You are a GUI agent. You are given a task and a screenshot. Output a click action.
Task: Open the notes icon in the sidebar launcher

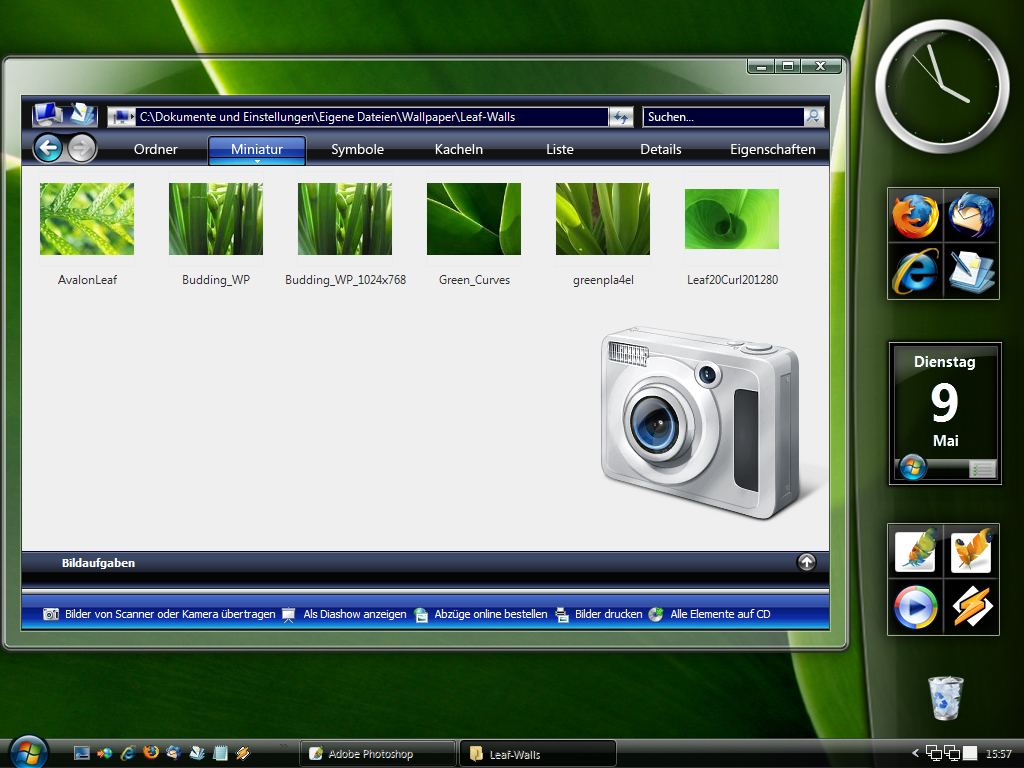[972, 271]
